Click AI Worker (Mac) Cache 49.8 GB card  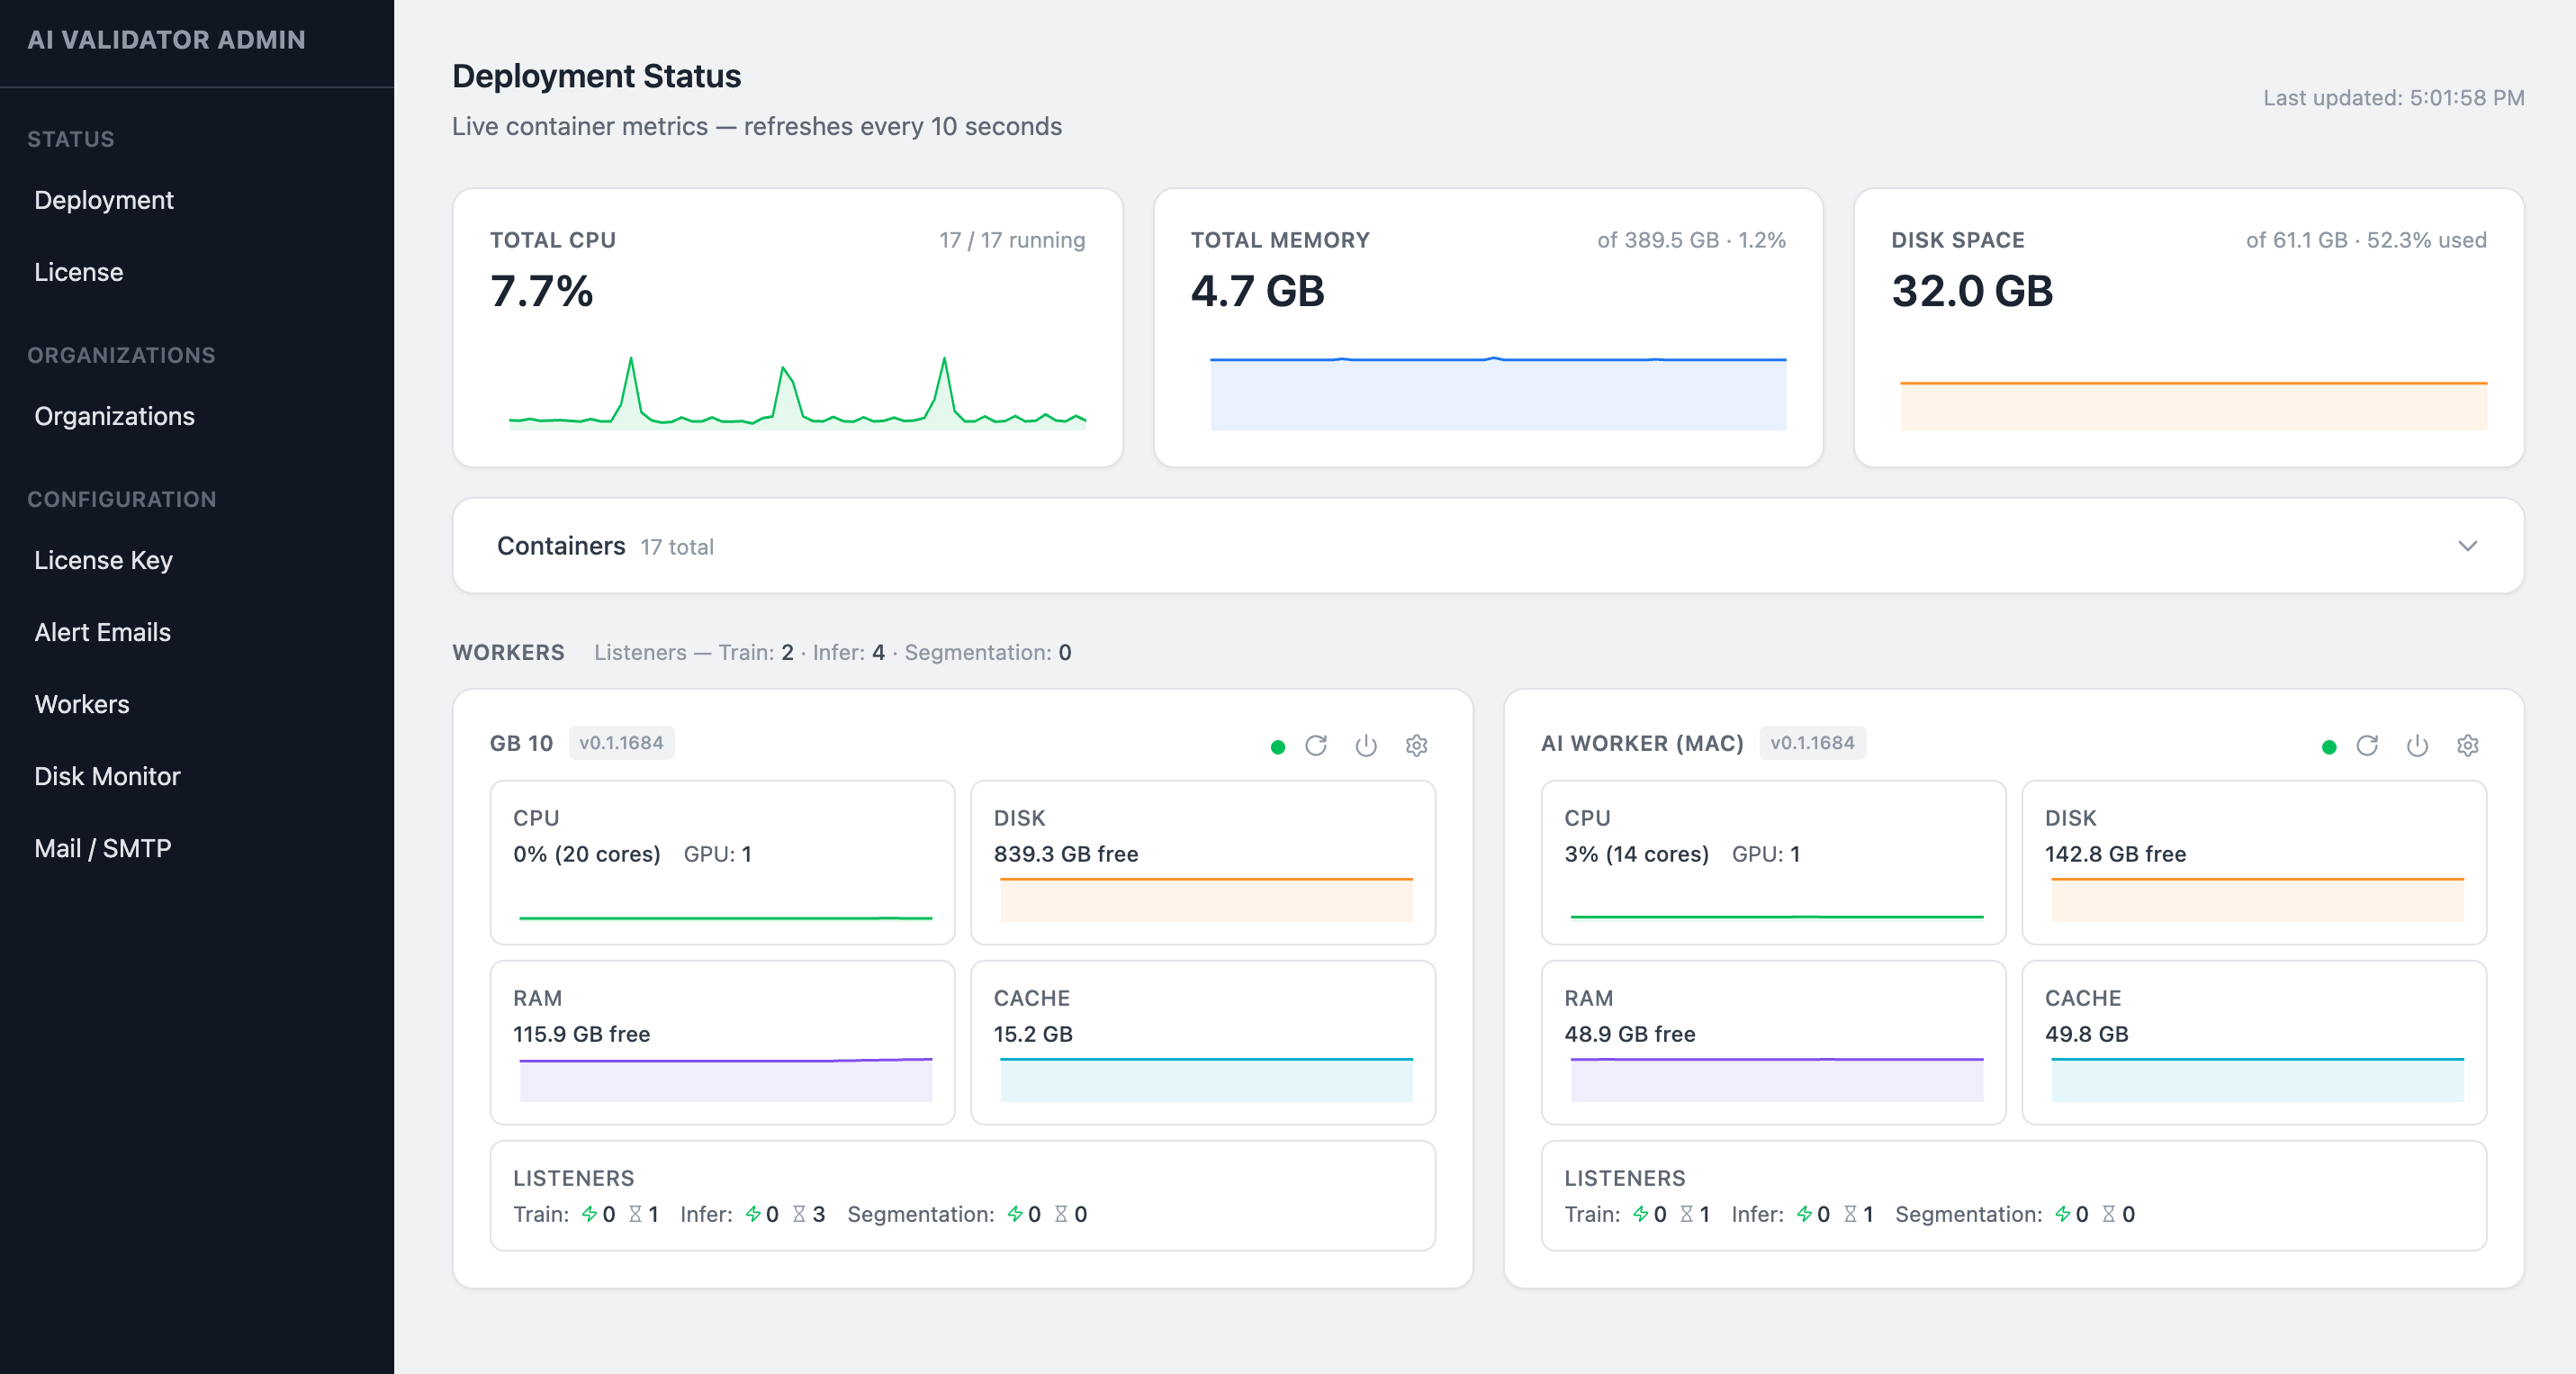tap(2254, 1042)
